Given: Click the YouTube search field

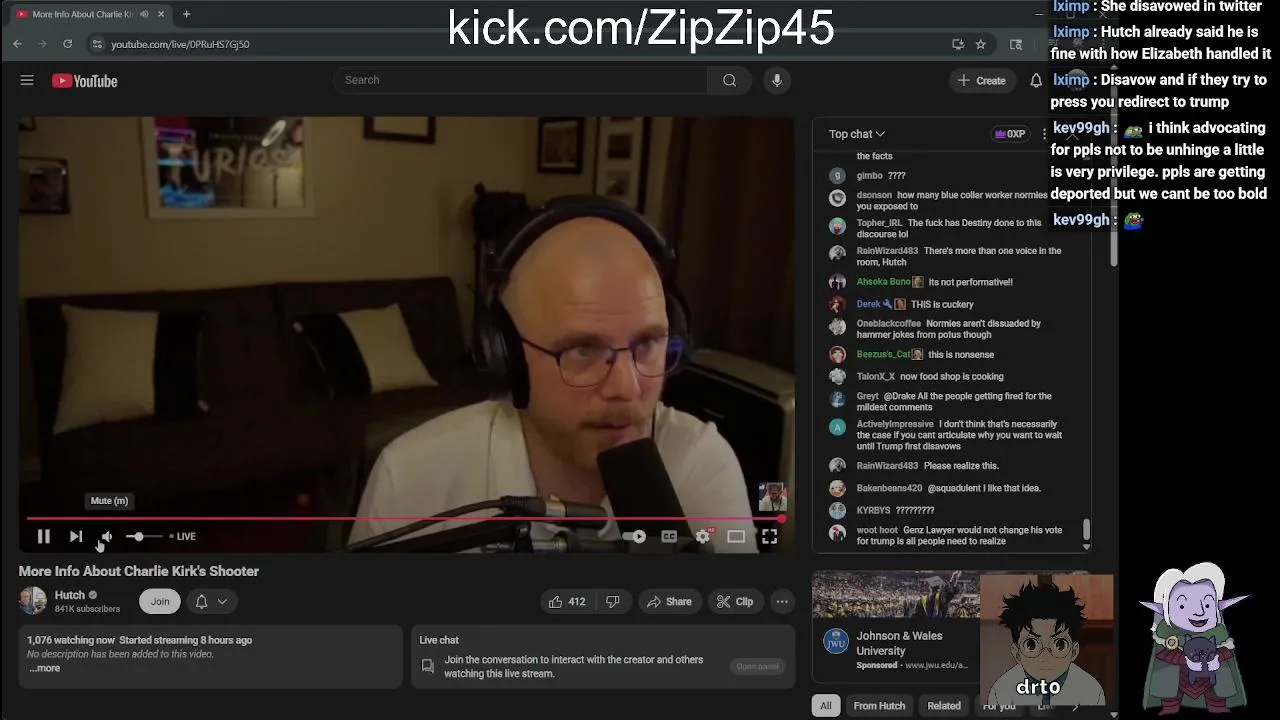Looking at the screenshot, I should point(520,80).
